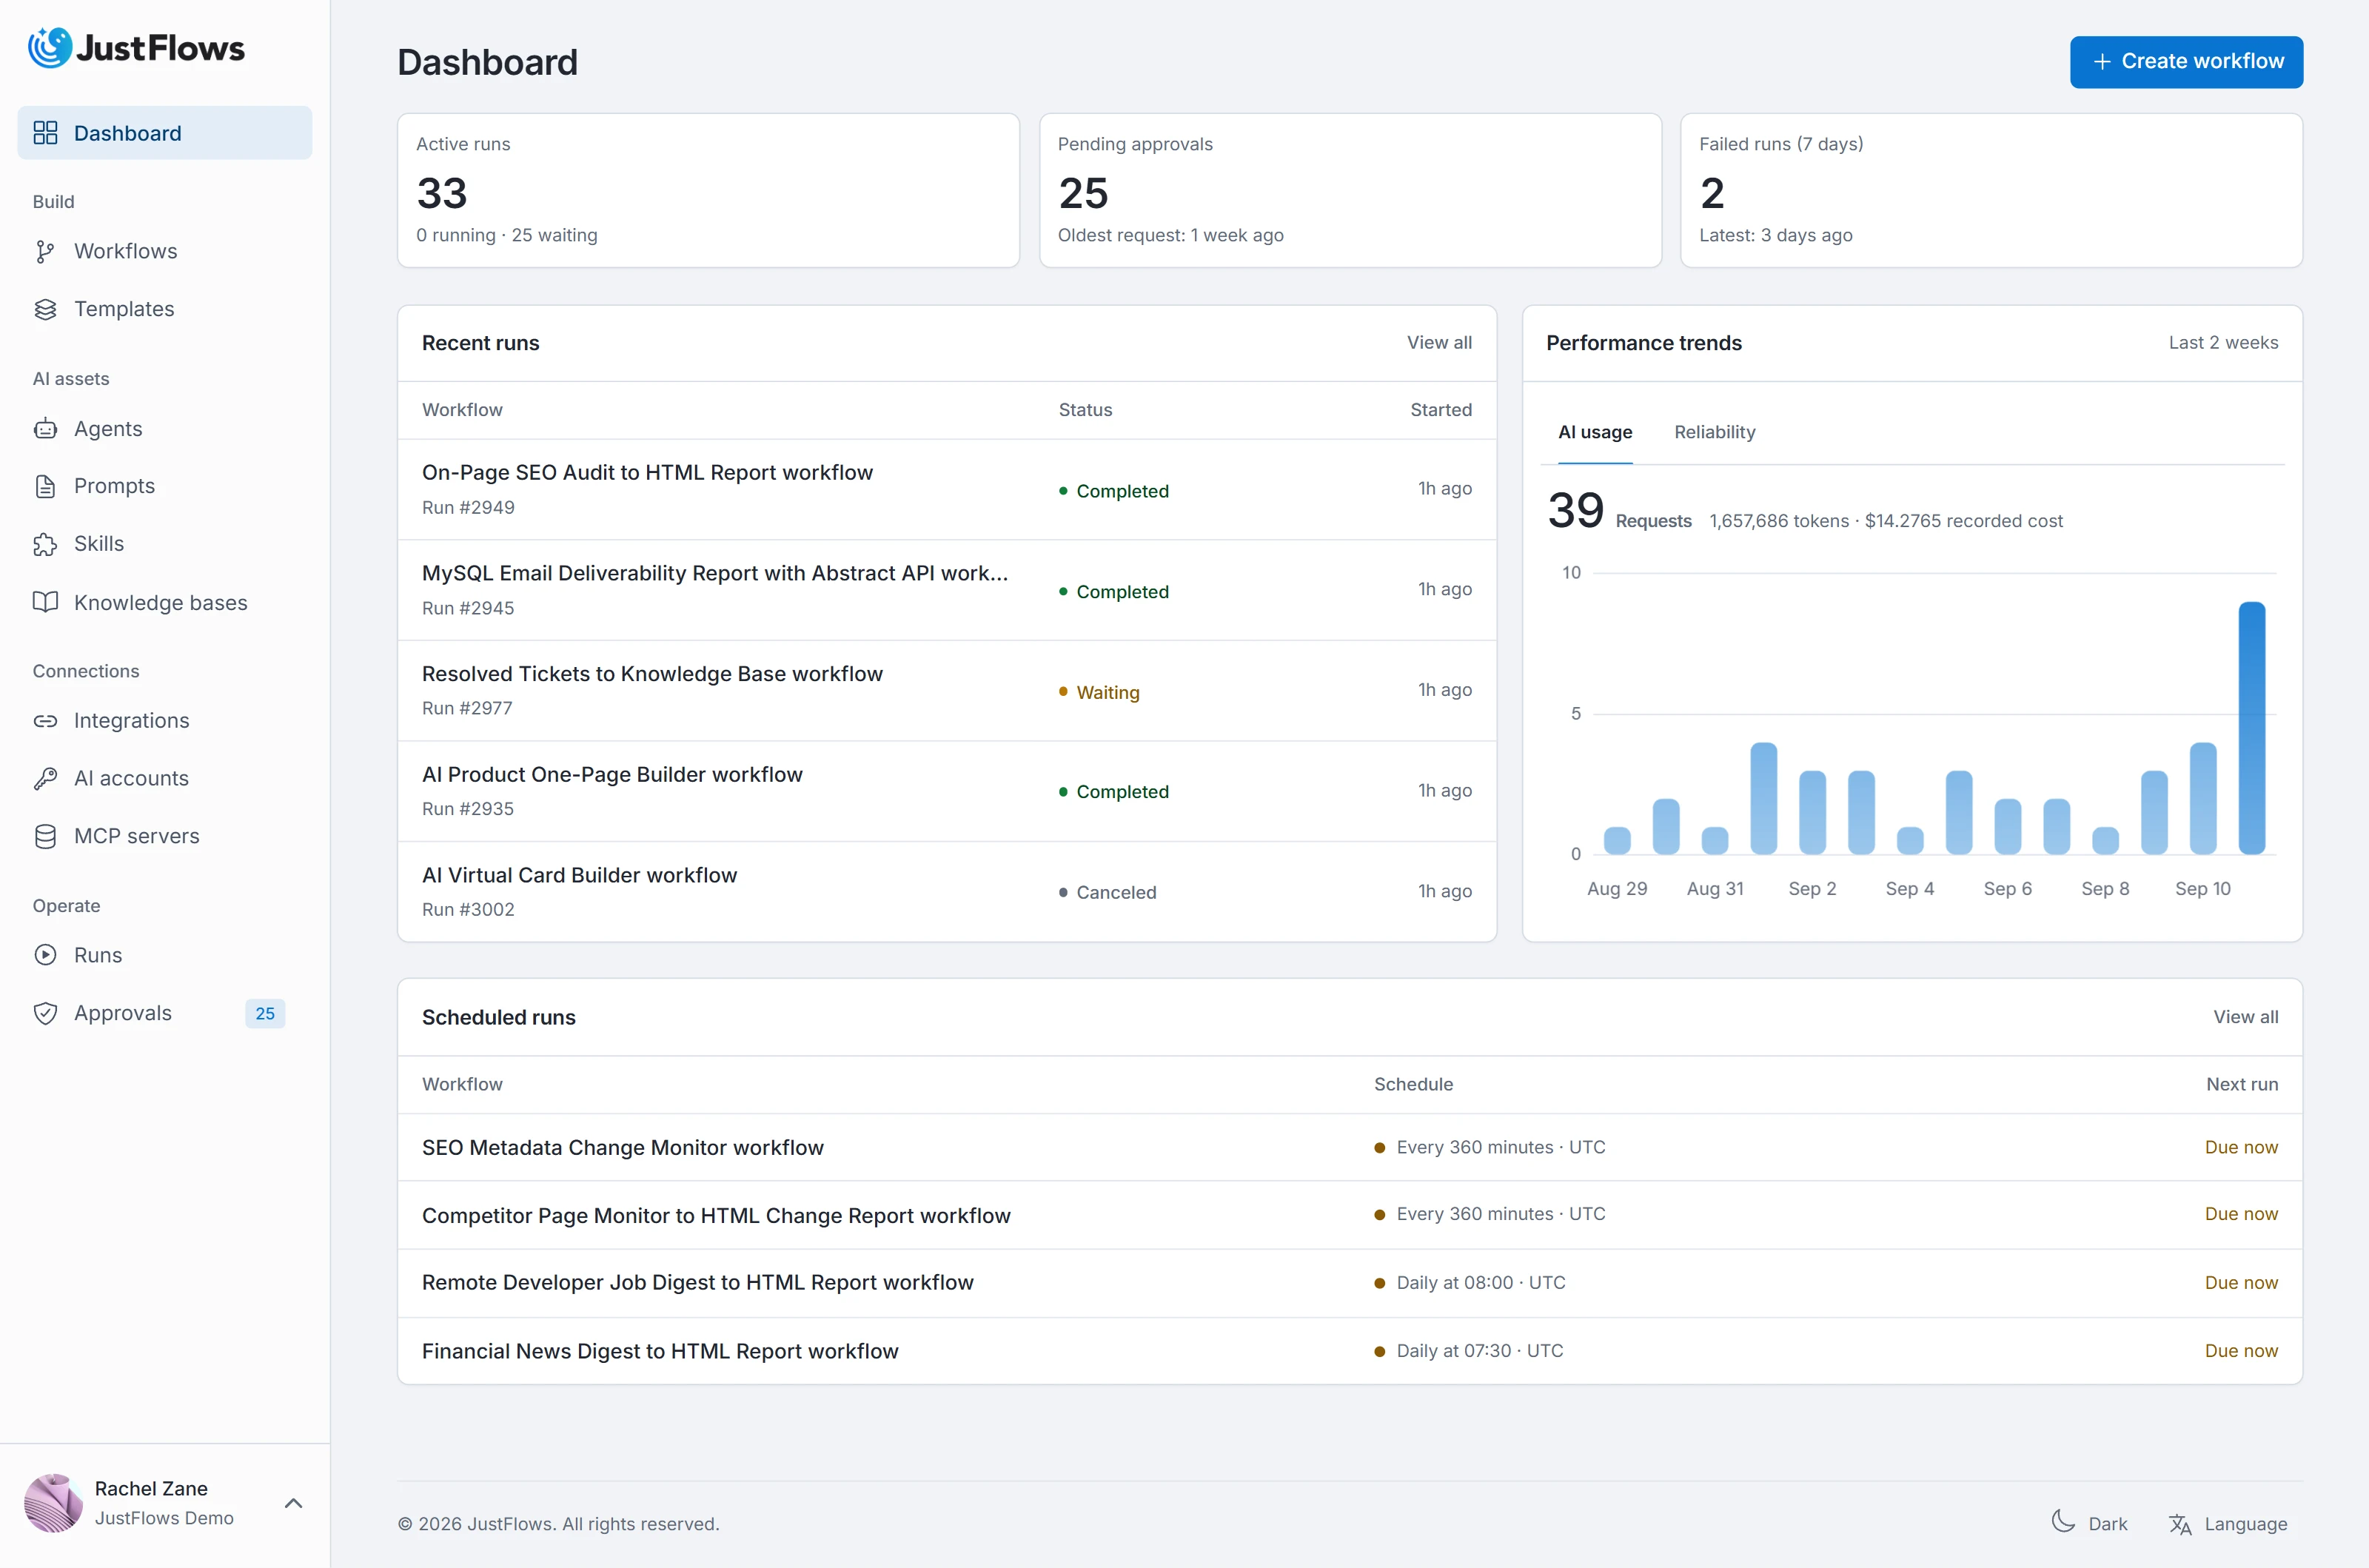
Task: Click the Knowledge bases book icon
Action: 45,602
